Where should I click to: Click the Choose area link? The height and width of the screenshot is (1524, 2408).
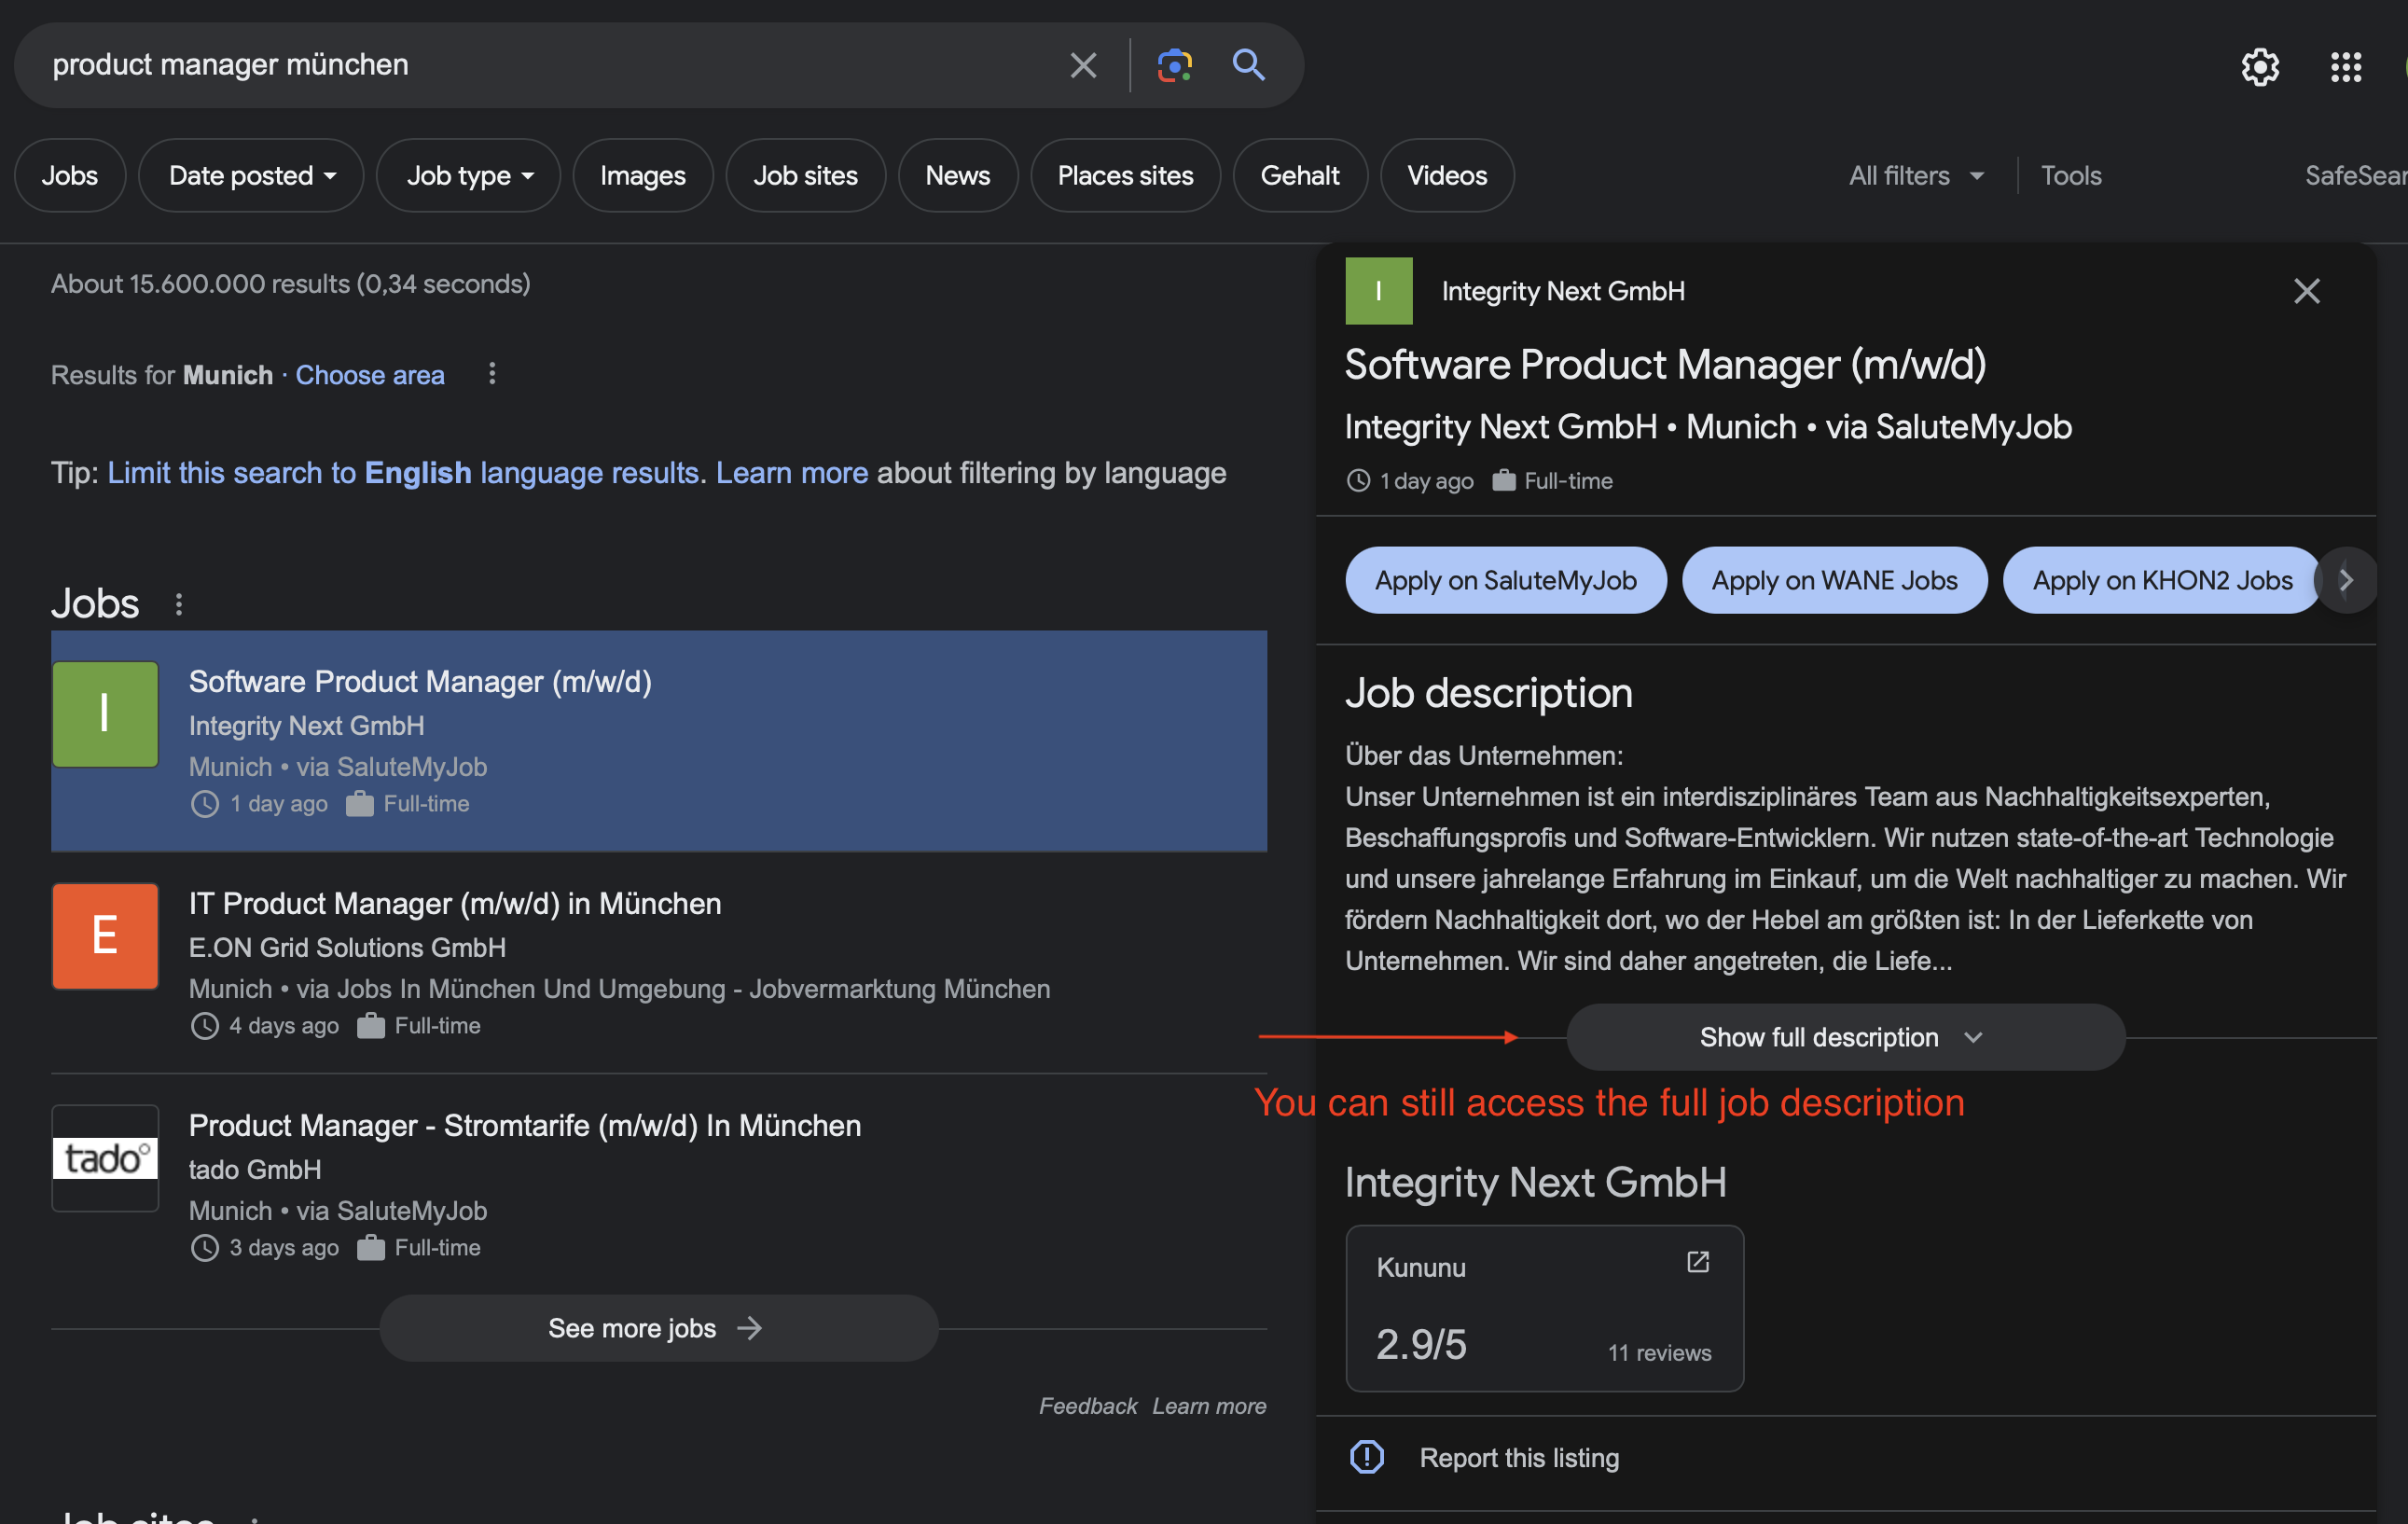point(369,374)
